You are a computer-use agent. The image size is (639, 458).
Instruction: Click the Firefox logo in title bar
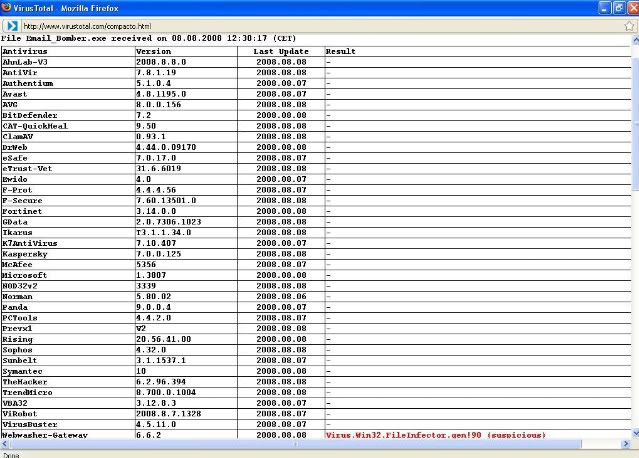coord(6,7)
